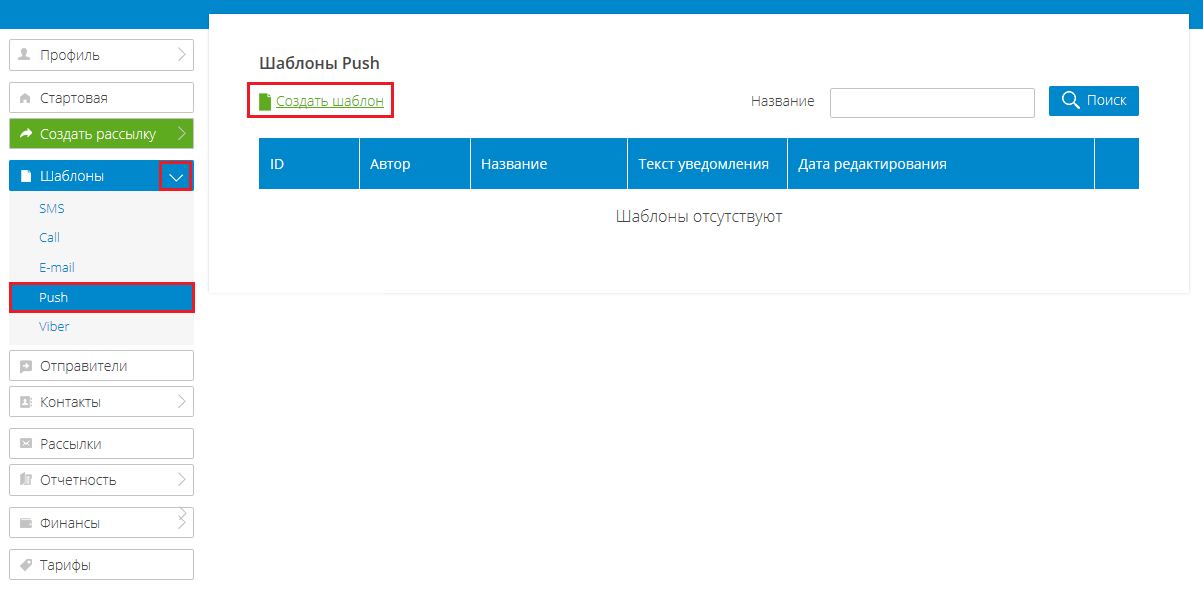Click the Создать шаблон link
Image resolution: width=1203 pixels, height=600 pixels.
point(329,101)
